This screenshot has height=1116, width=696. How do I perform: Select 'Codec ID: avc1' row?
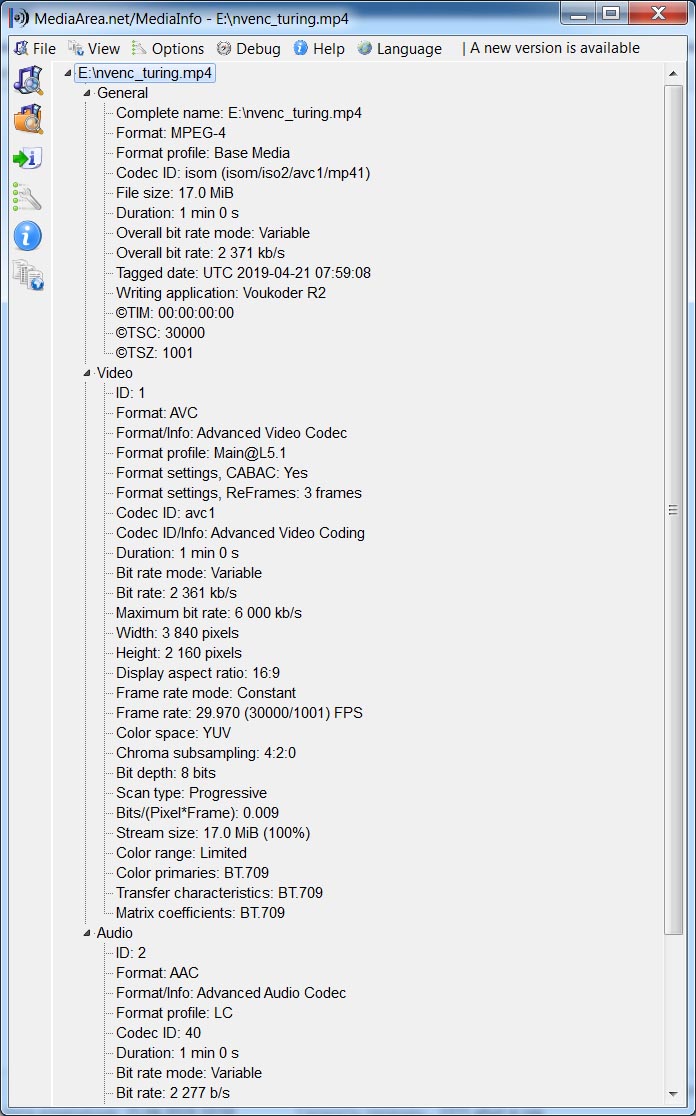pyautogui.click(x=166, y=512)
